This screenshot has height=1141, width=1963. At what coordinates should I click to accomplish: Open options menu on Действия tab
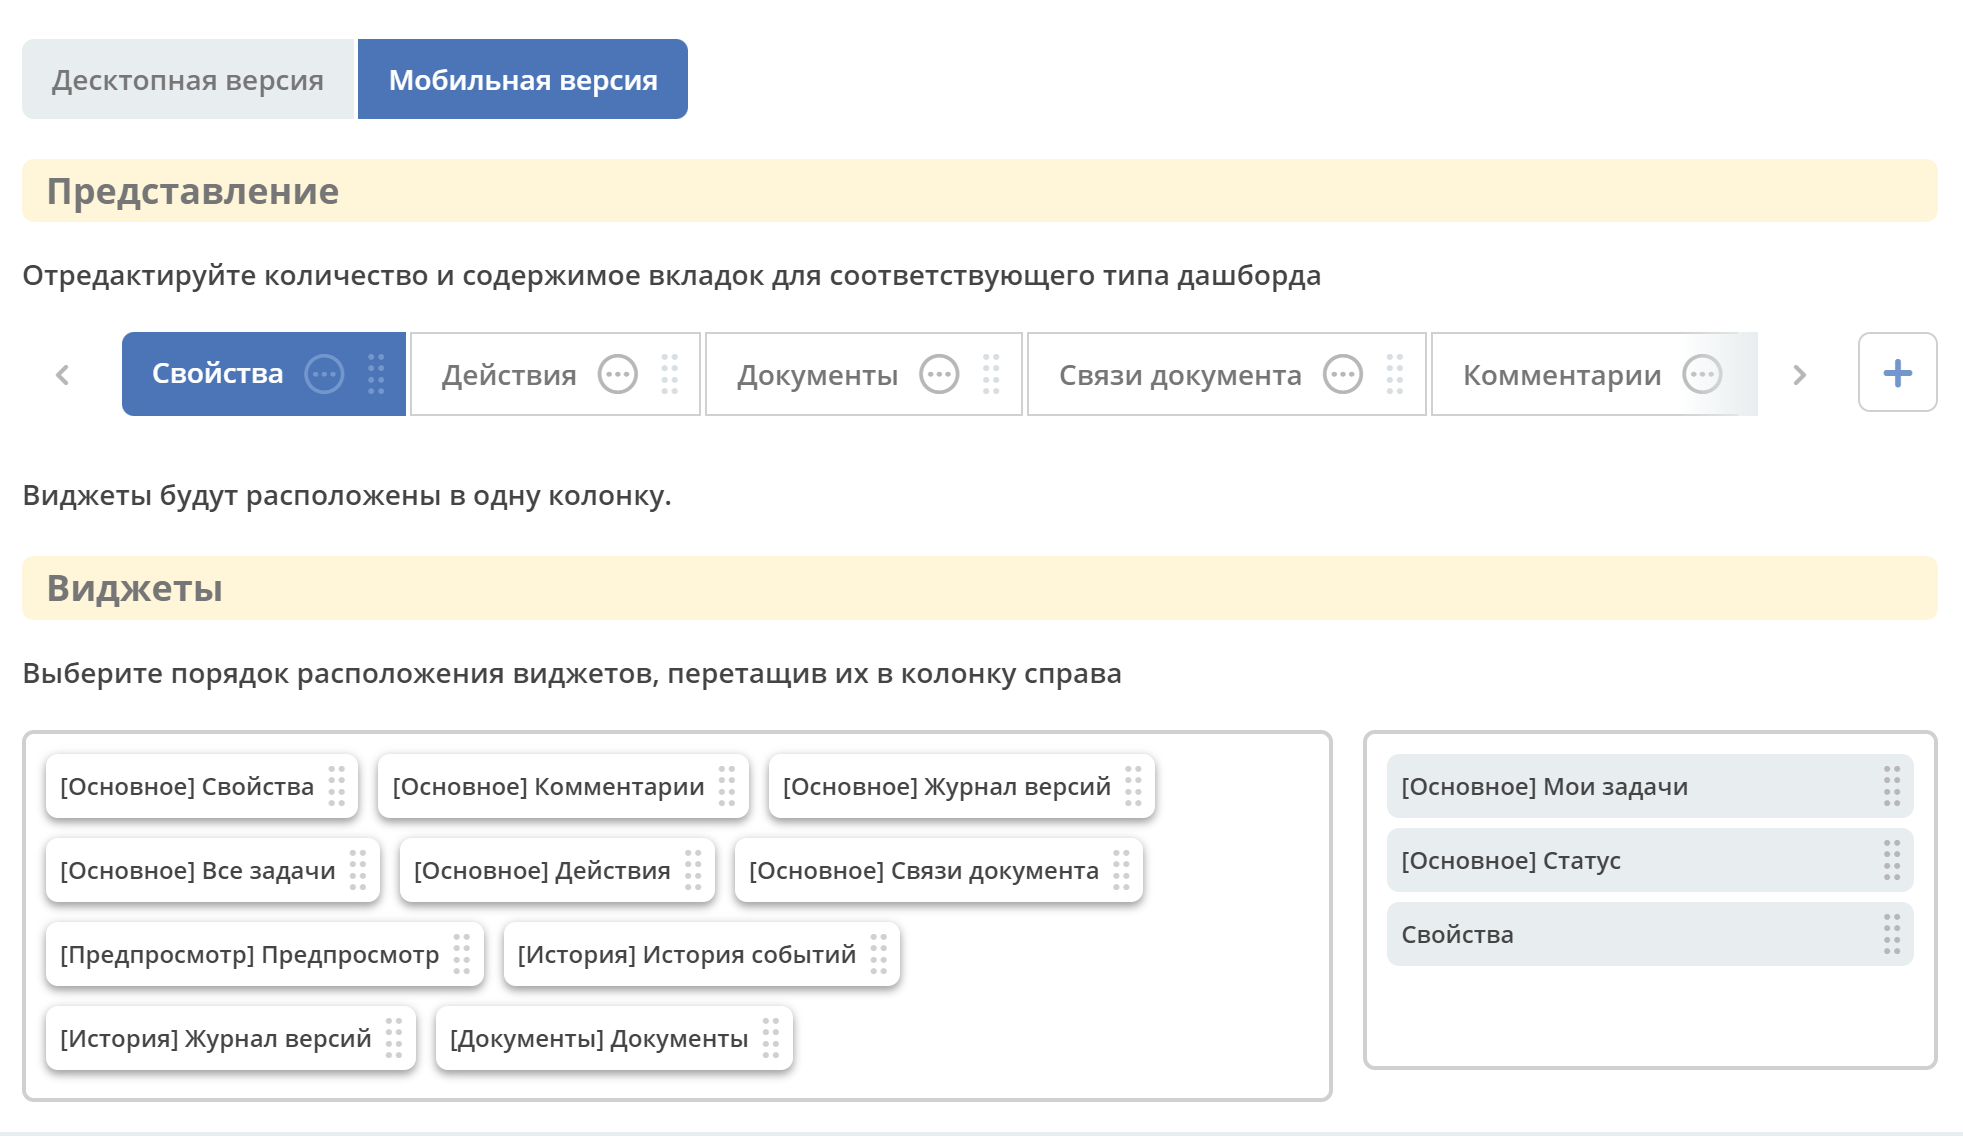(x=618, y=375)
